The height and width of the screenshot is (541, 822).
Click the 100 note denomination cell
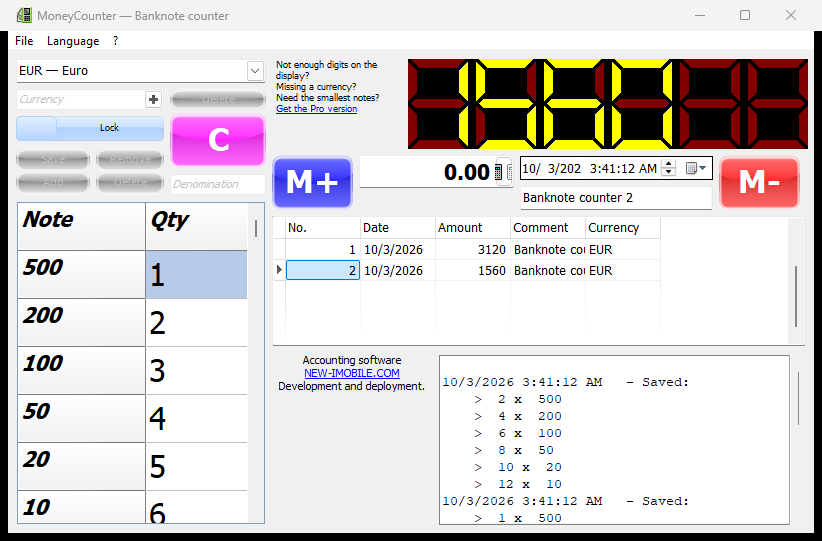tap(81, 371)
